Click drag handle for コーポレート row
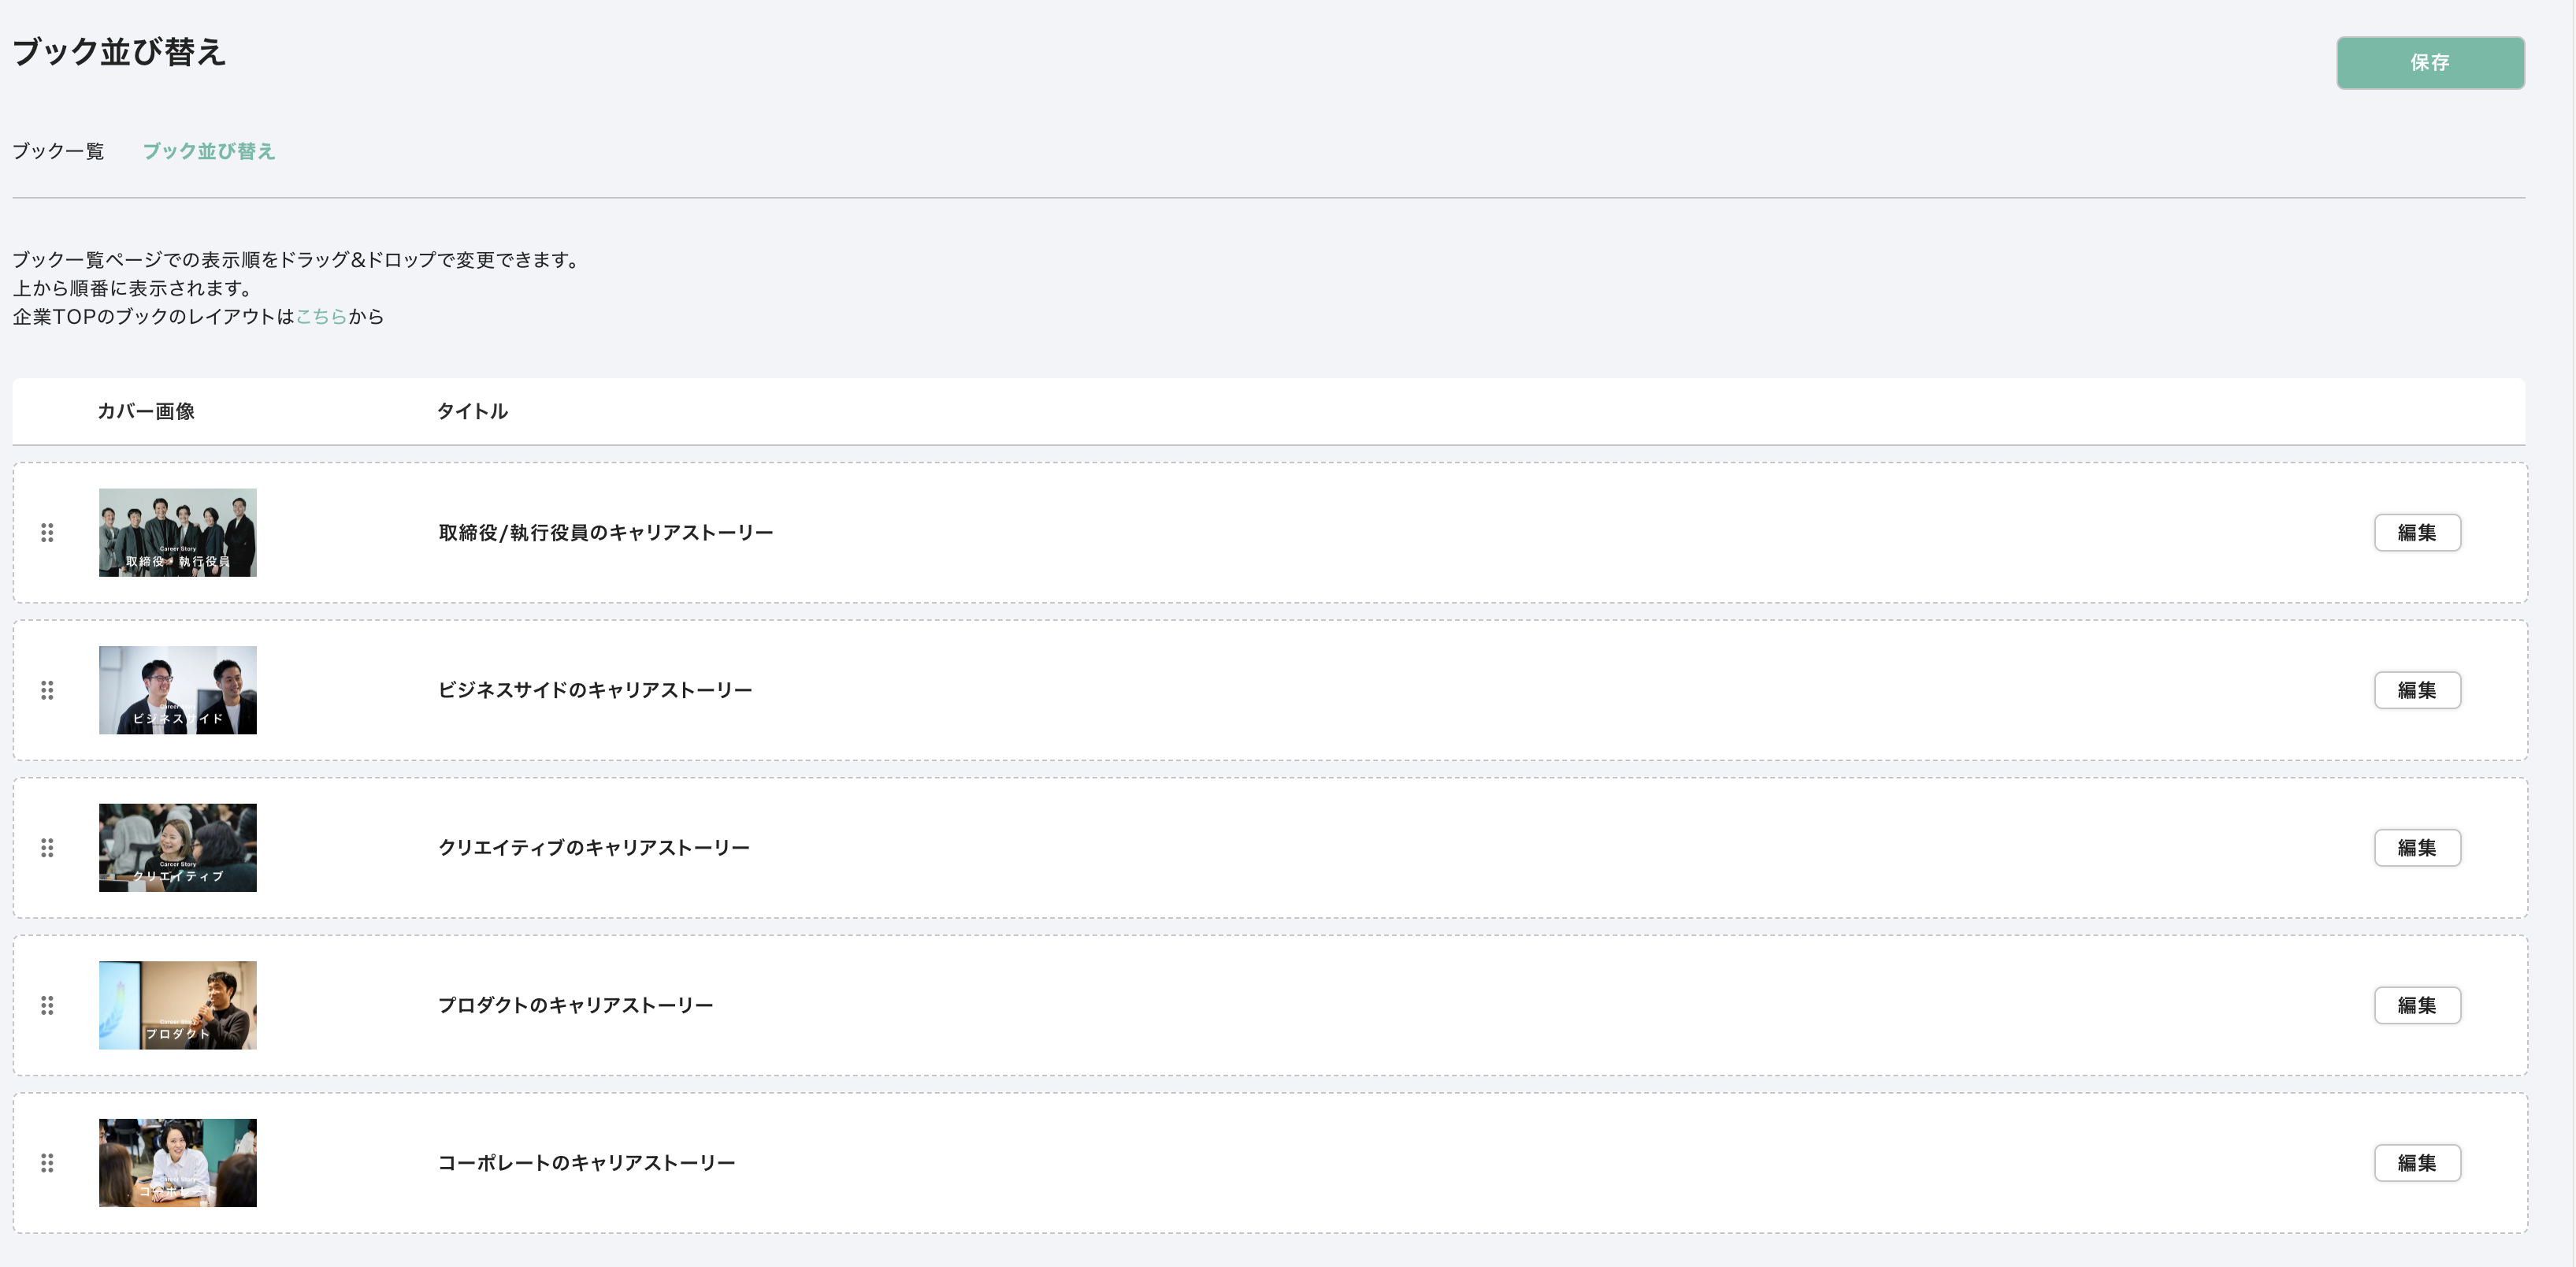 [x=47, y=1163]
